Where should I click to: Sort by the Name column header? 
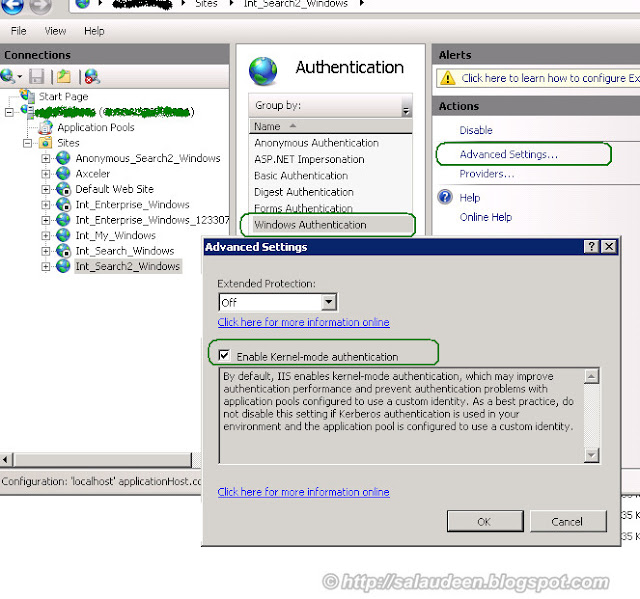[x=331, y=126]
